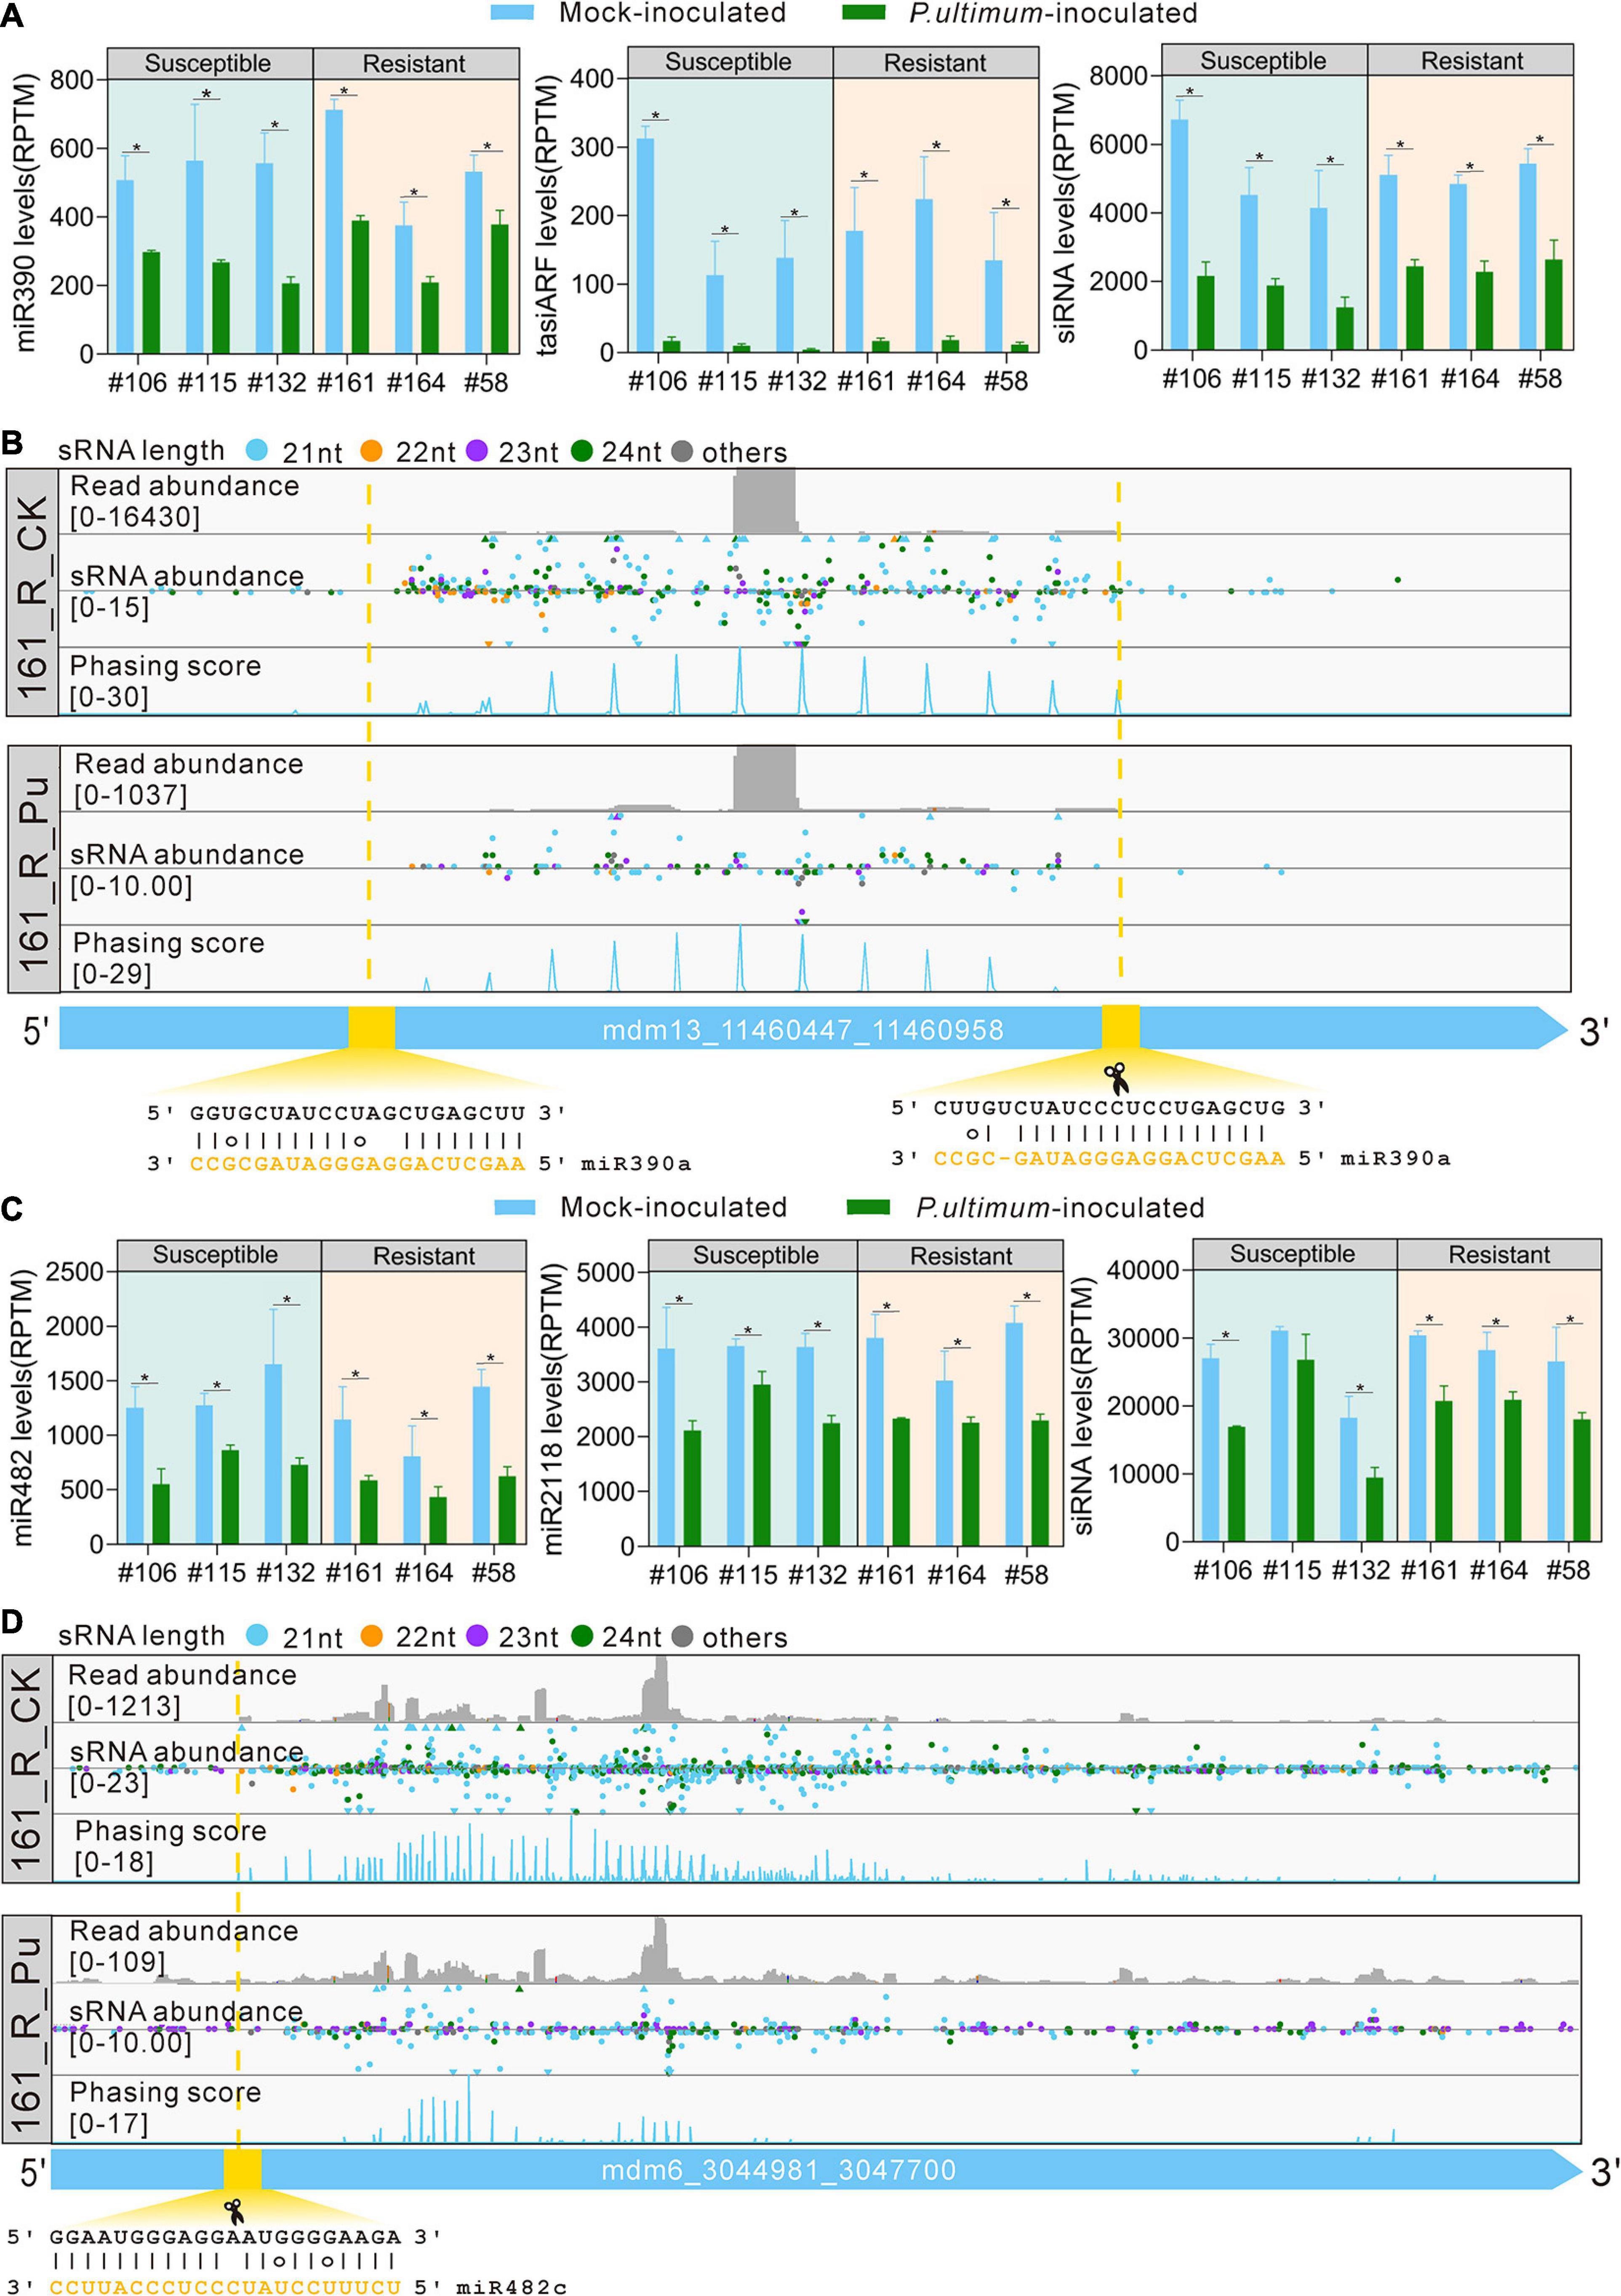
Task: Select the 24nt legend dot in panel B
Action: pos(582,451)
